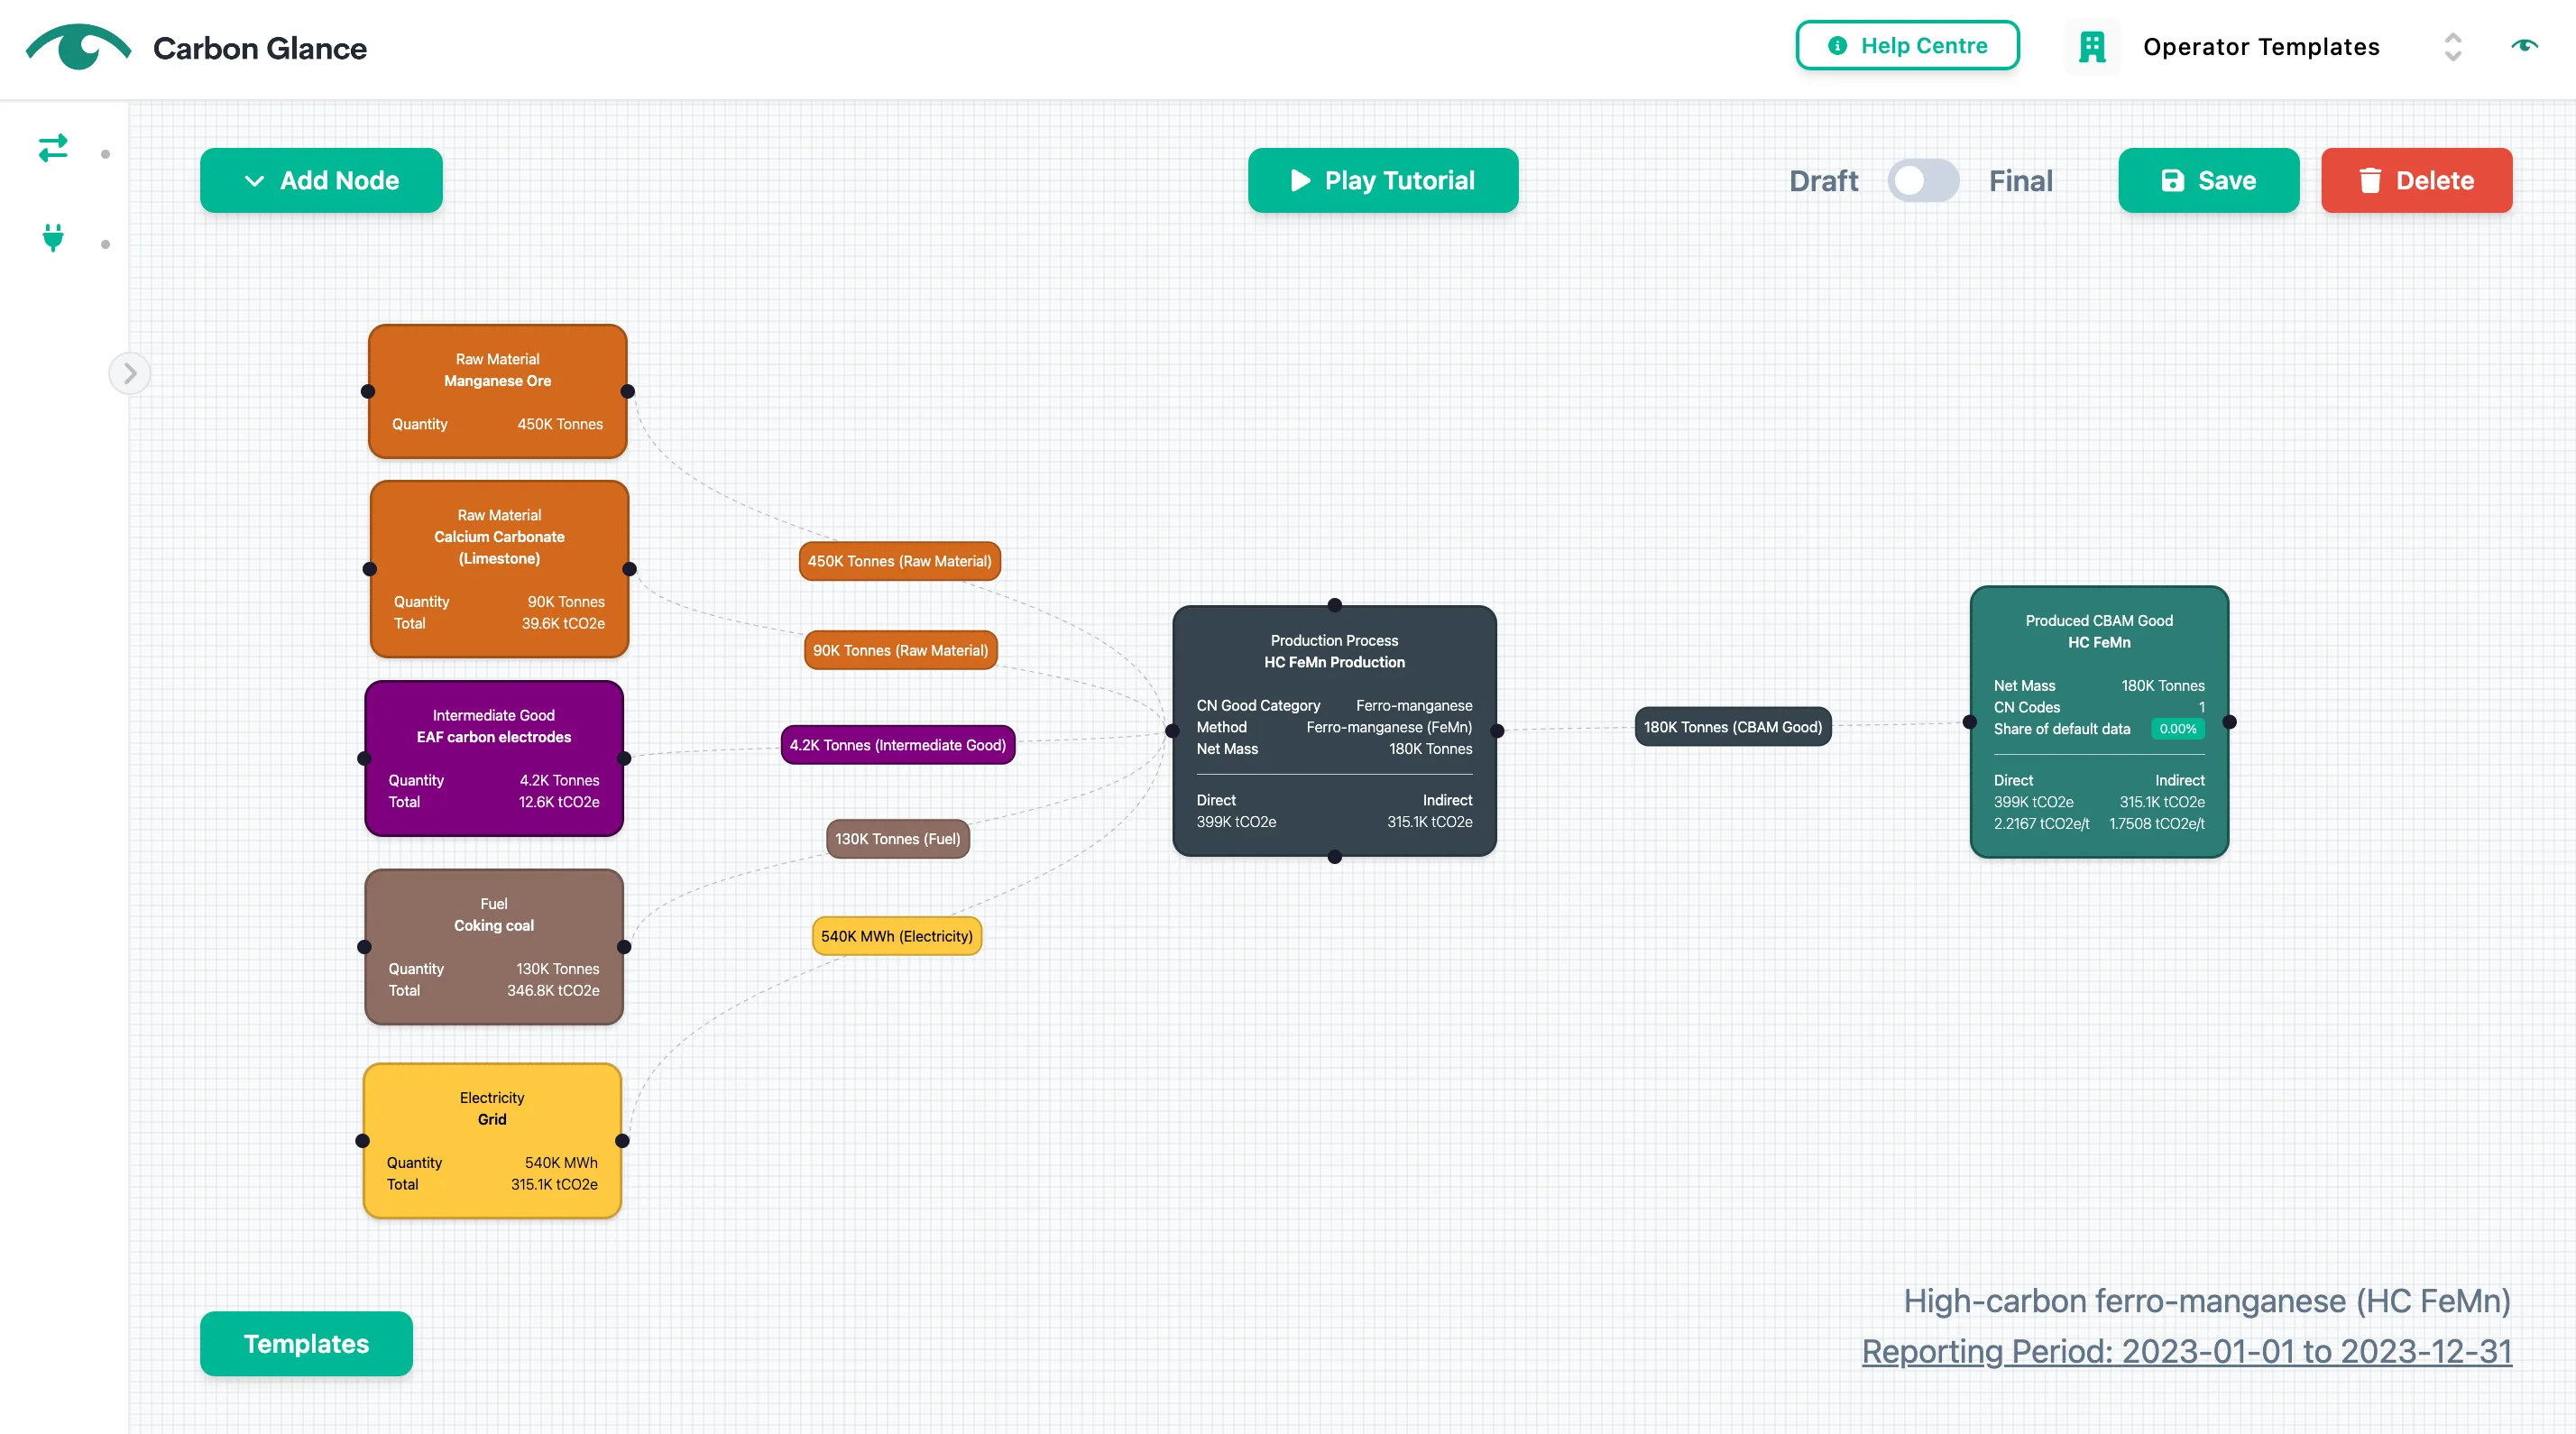Open the swap arrows sidebar icon
Screen dimensions: 2576x1434
[x=53, y=148]
